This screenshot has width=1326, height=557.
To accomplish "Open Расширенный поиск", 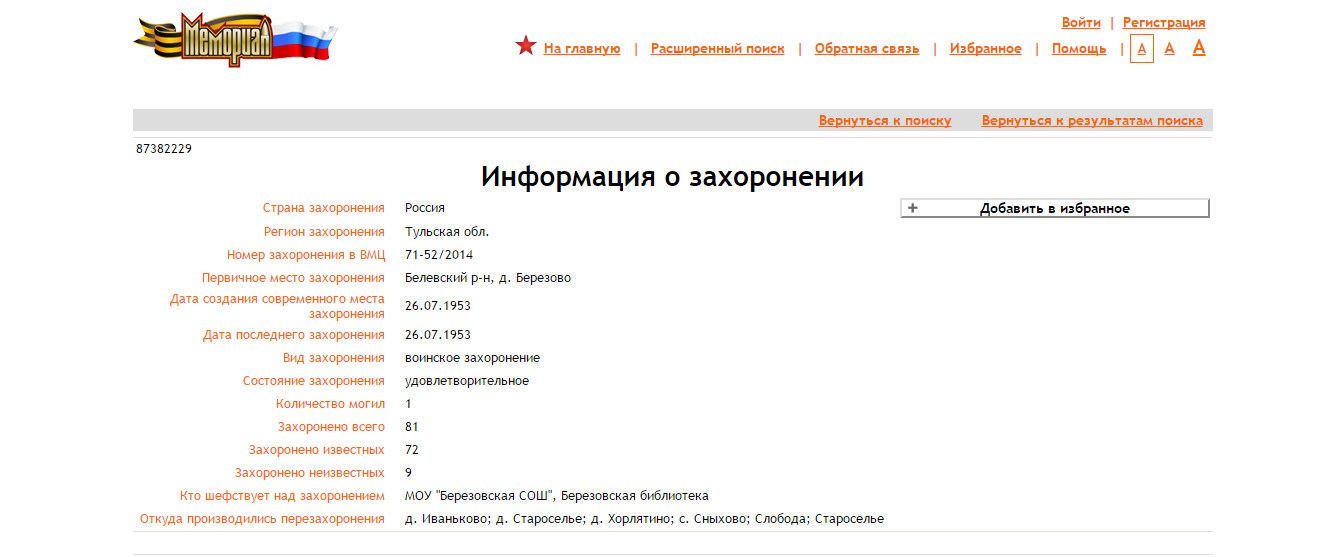I will 717,48.
